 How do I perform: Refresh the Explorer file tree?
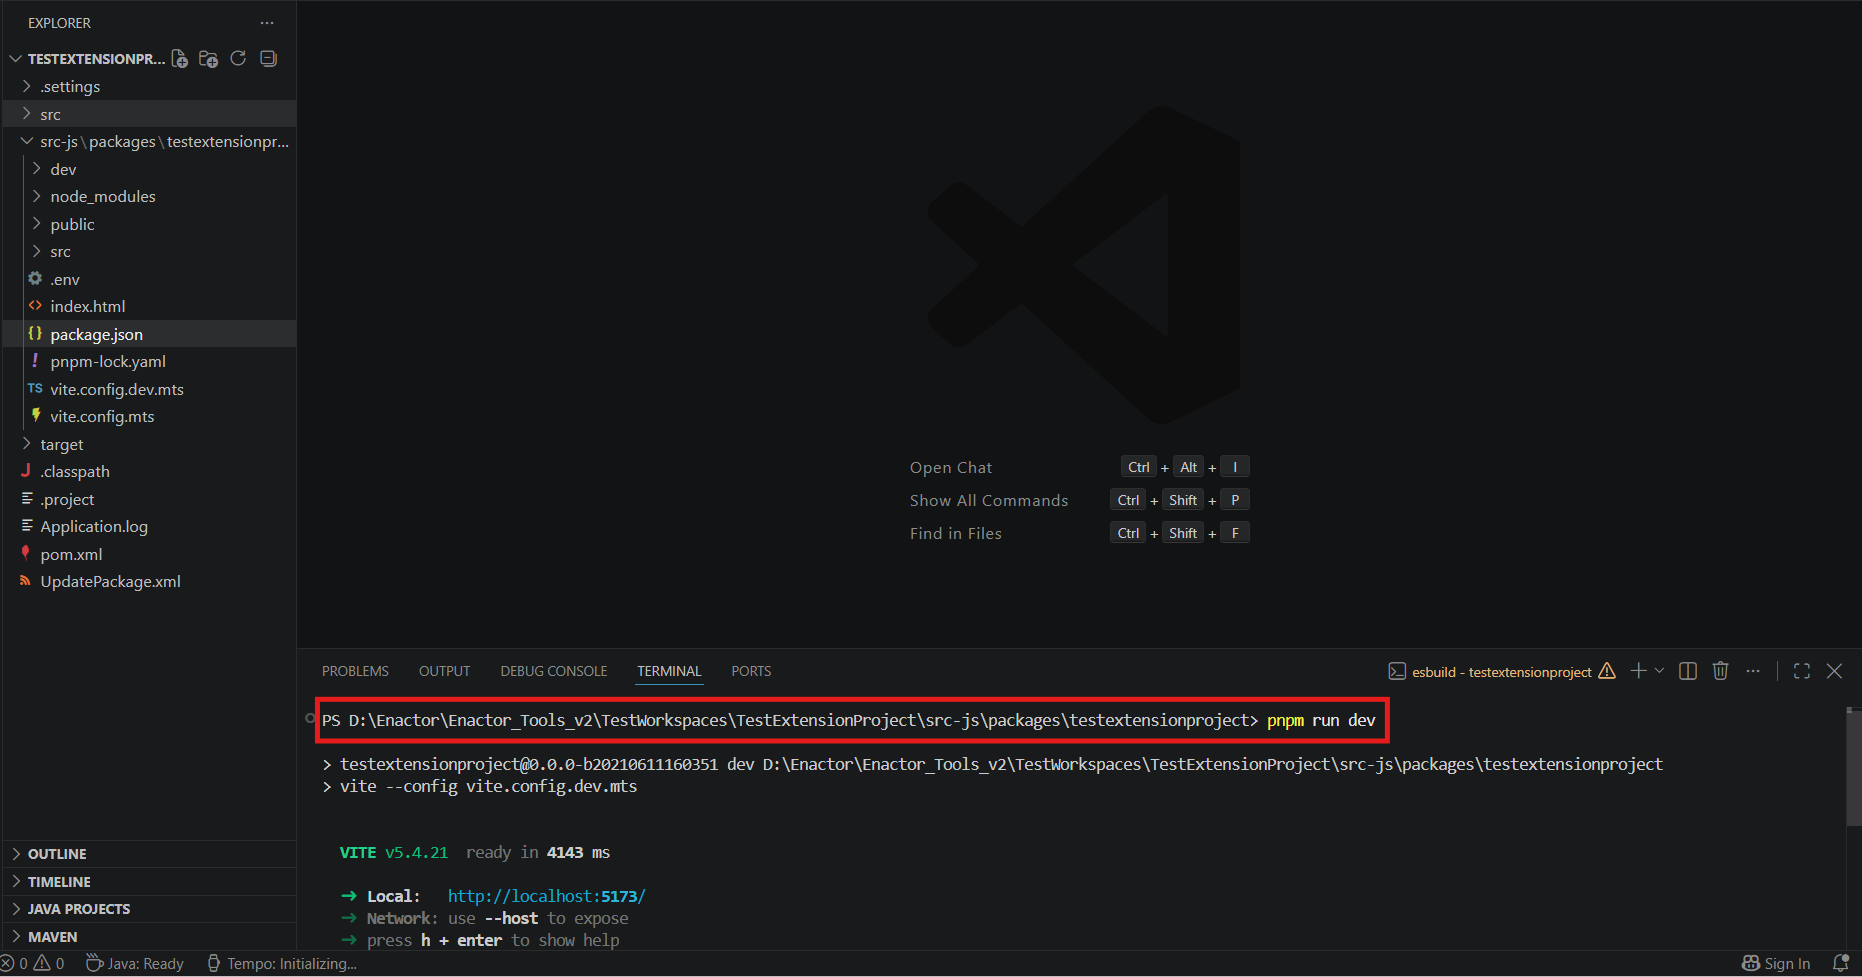click(x=238, y=59)
